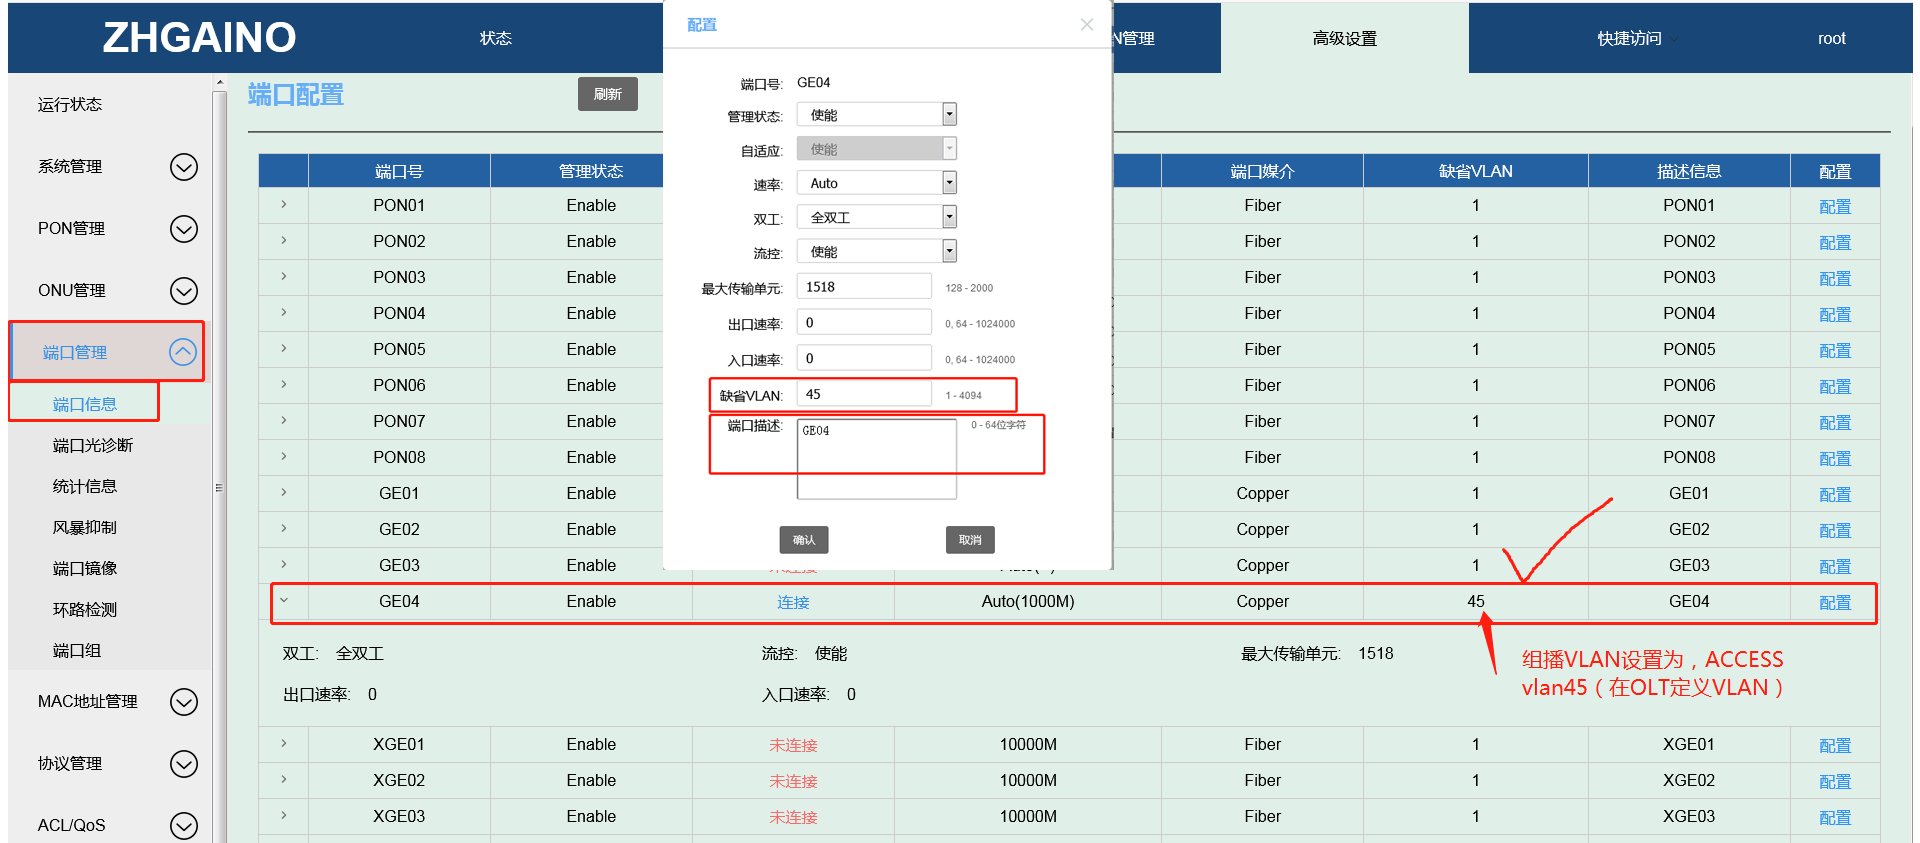Collapse the expanded GE04 row arrow

(284, 601)
